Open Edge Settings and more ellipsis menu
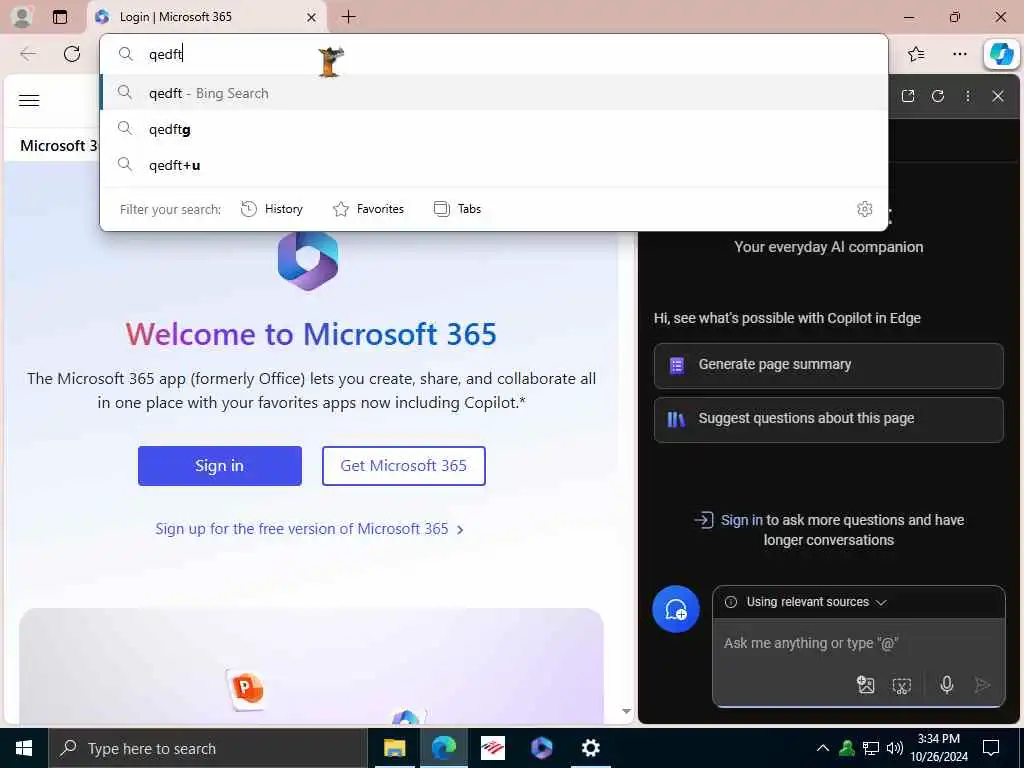The image size is (1024, 768). pos(959,54)
